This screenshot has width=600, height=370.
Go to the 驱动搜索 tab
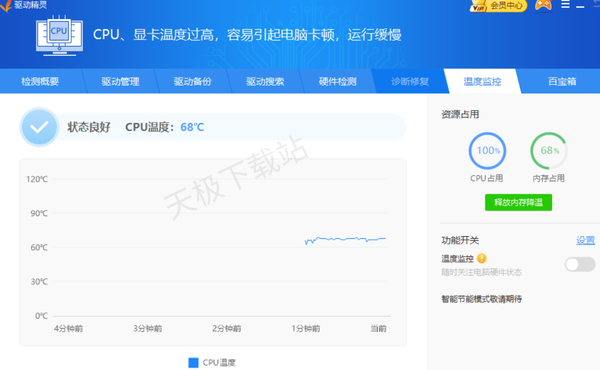[265, 81]
